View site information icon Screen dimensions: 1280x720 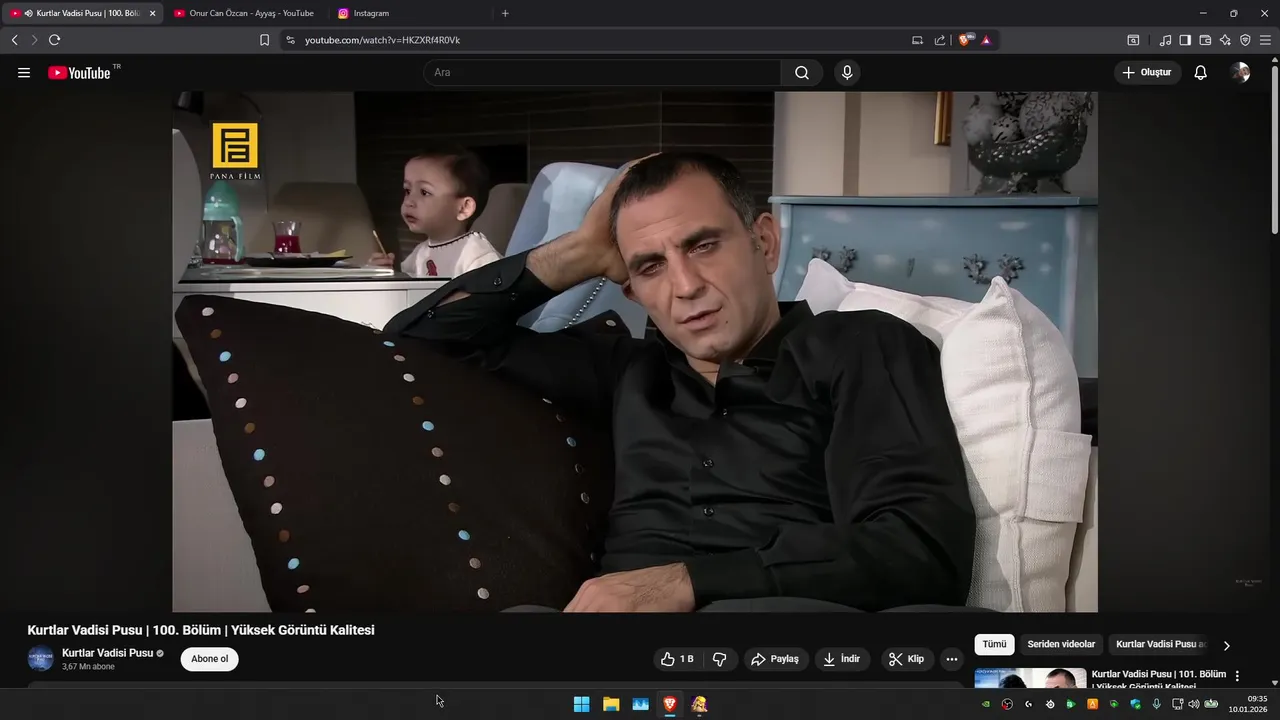click(x=290, y=40)
